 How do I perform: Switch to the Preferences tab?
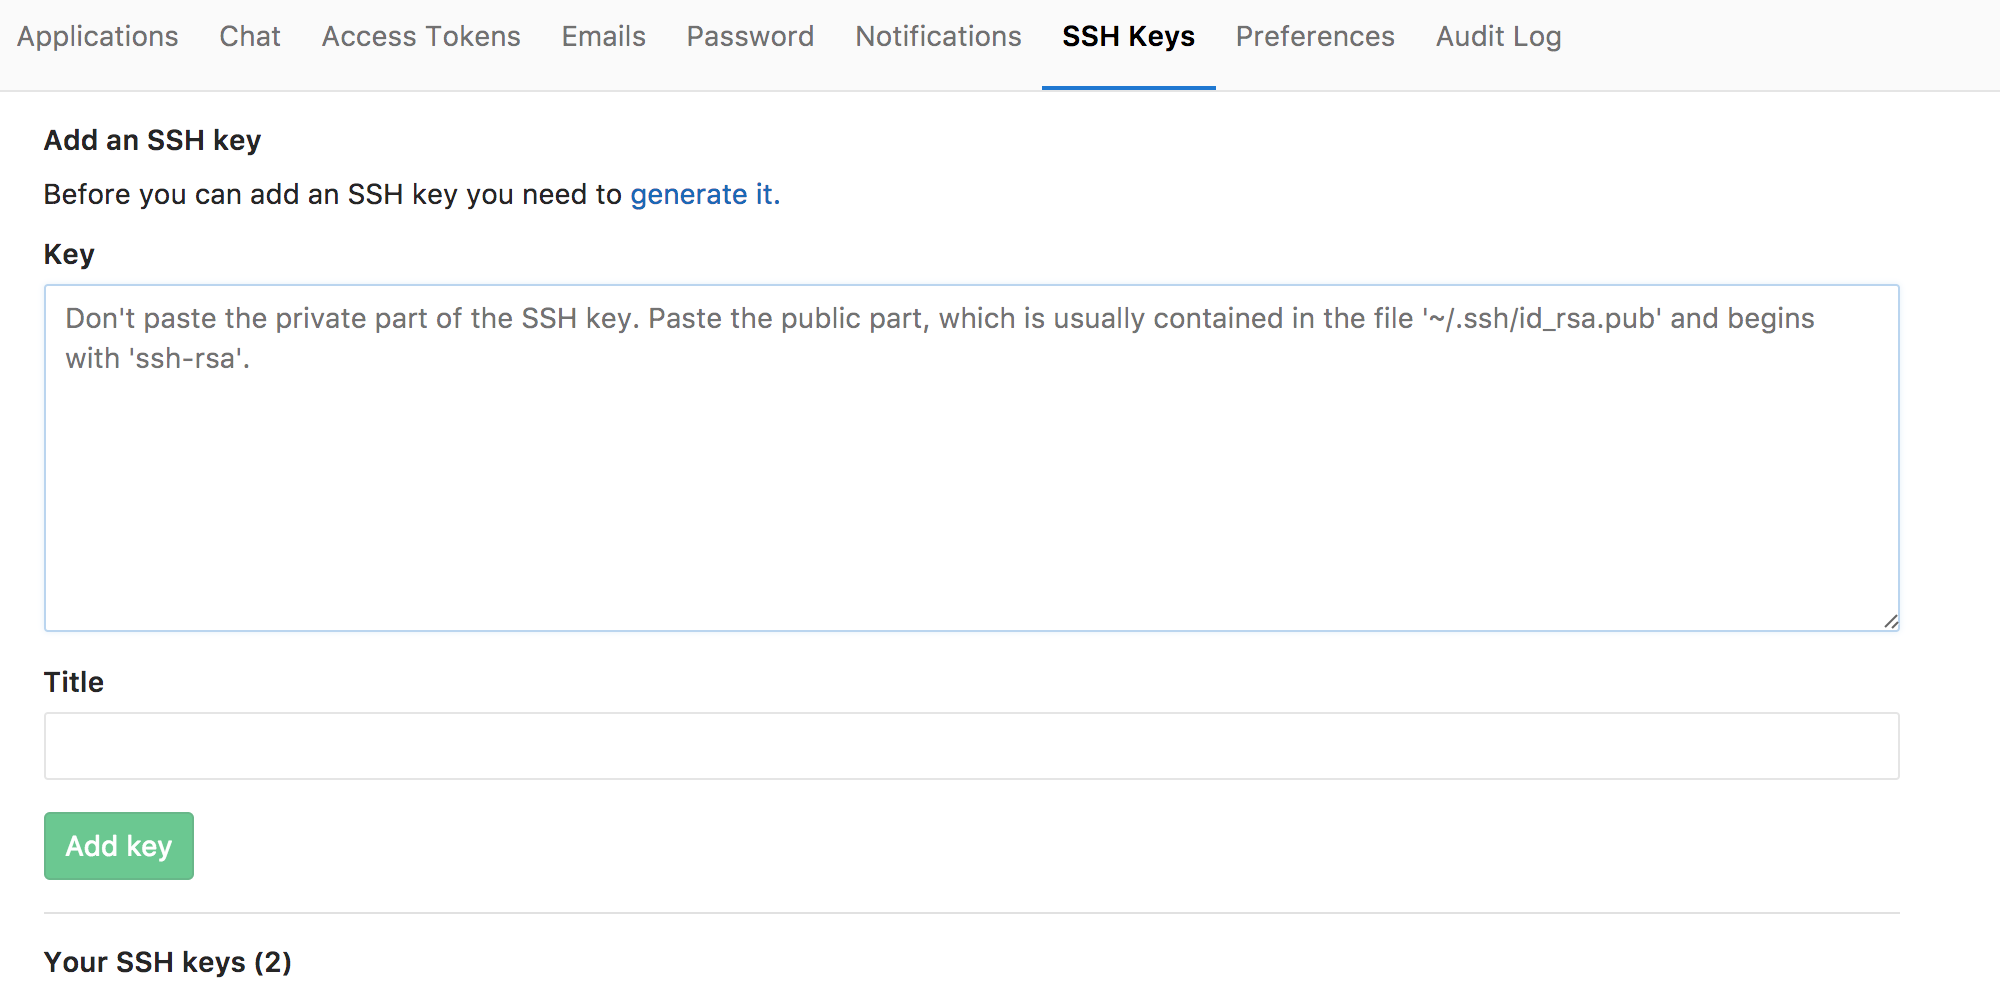(x=1315, y=37)
